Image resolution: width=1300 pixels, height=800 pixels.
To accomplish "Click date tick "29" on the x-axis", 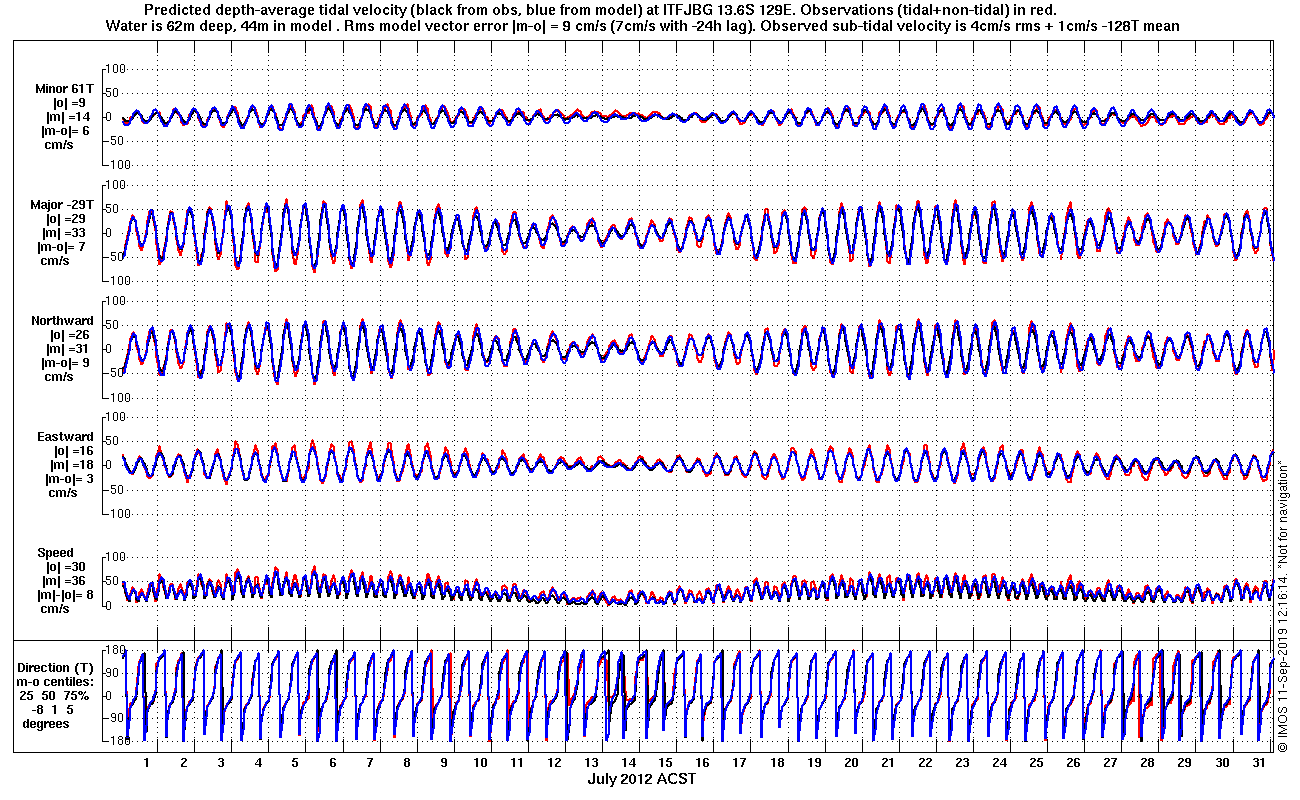I will pyautogui.click(x=1185, y=763).
